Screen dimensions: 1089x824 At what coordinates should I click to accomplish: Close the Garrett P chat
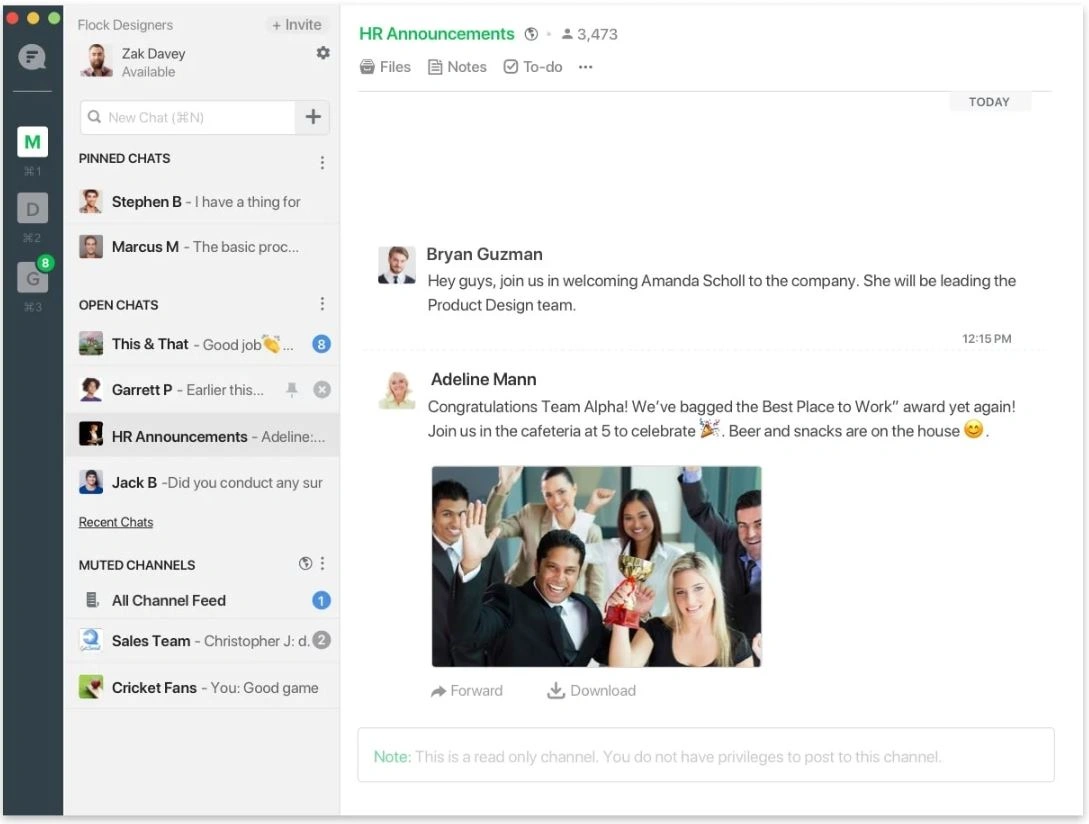pyautogui.click(x=322, y=390)
